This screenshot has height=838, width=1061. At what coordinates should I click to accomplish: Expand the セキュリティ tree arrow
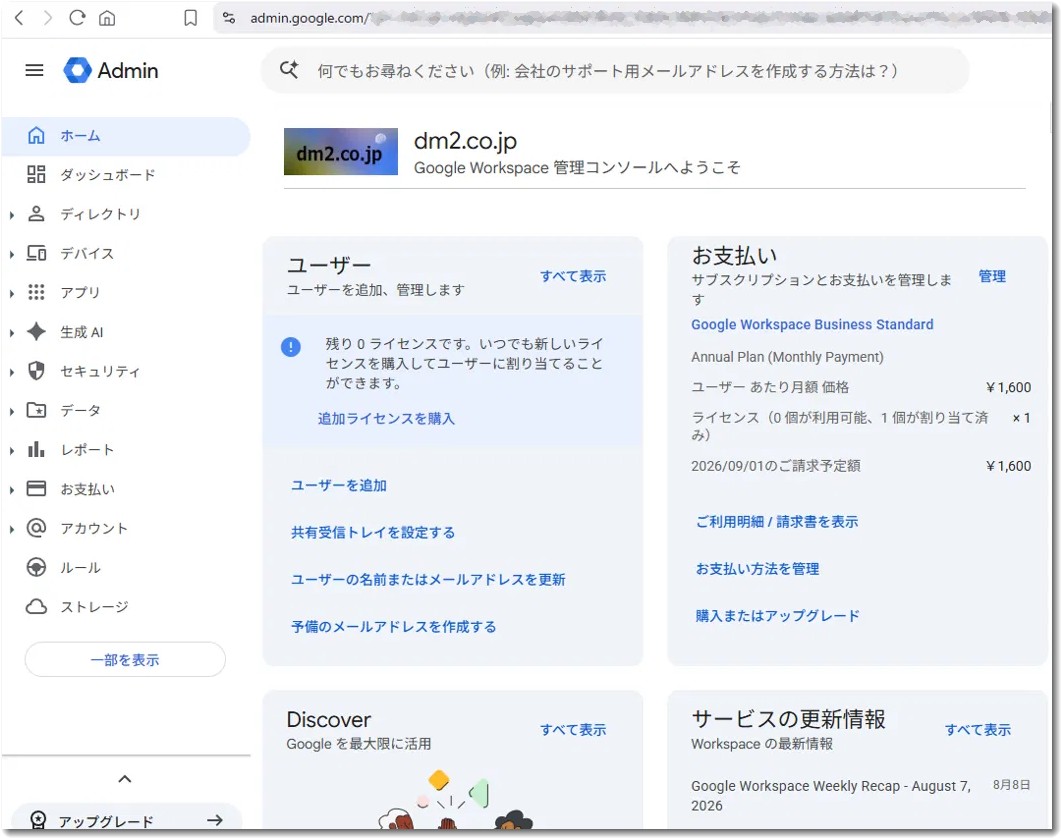coord(12,372)
